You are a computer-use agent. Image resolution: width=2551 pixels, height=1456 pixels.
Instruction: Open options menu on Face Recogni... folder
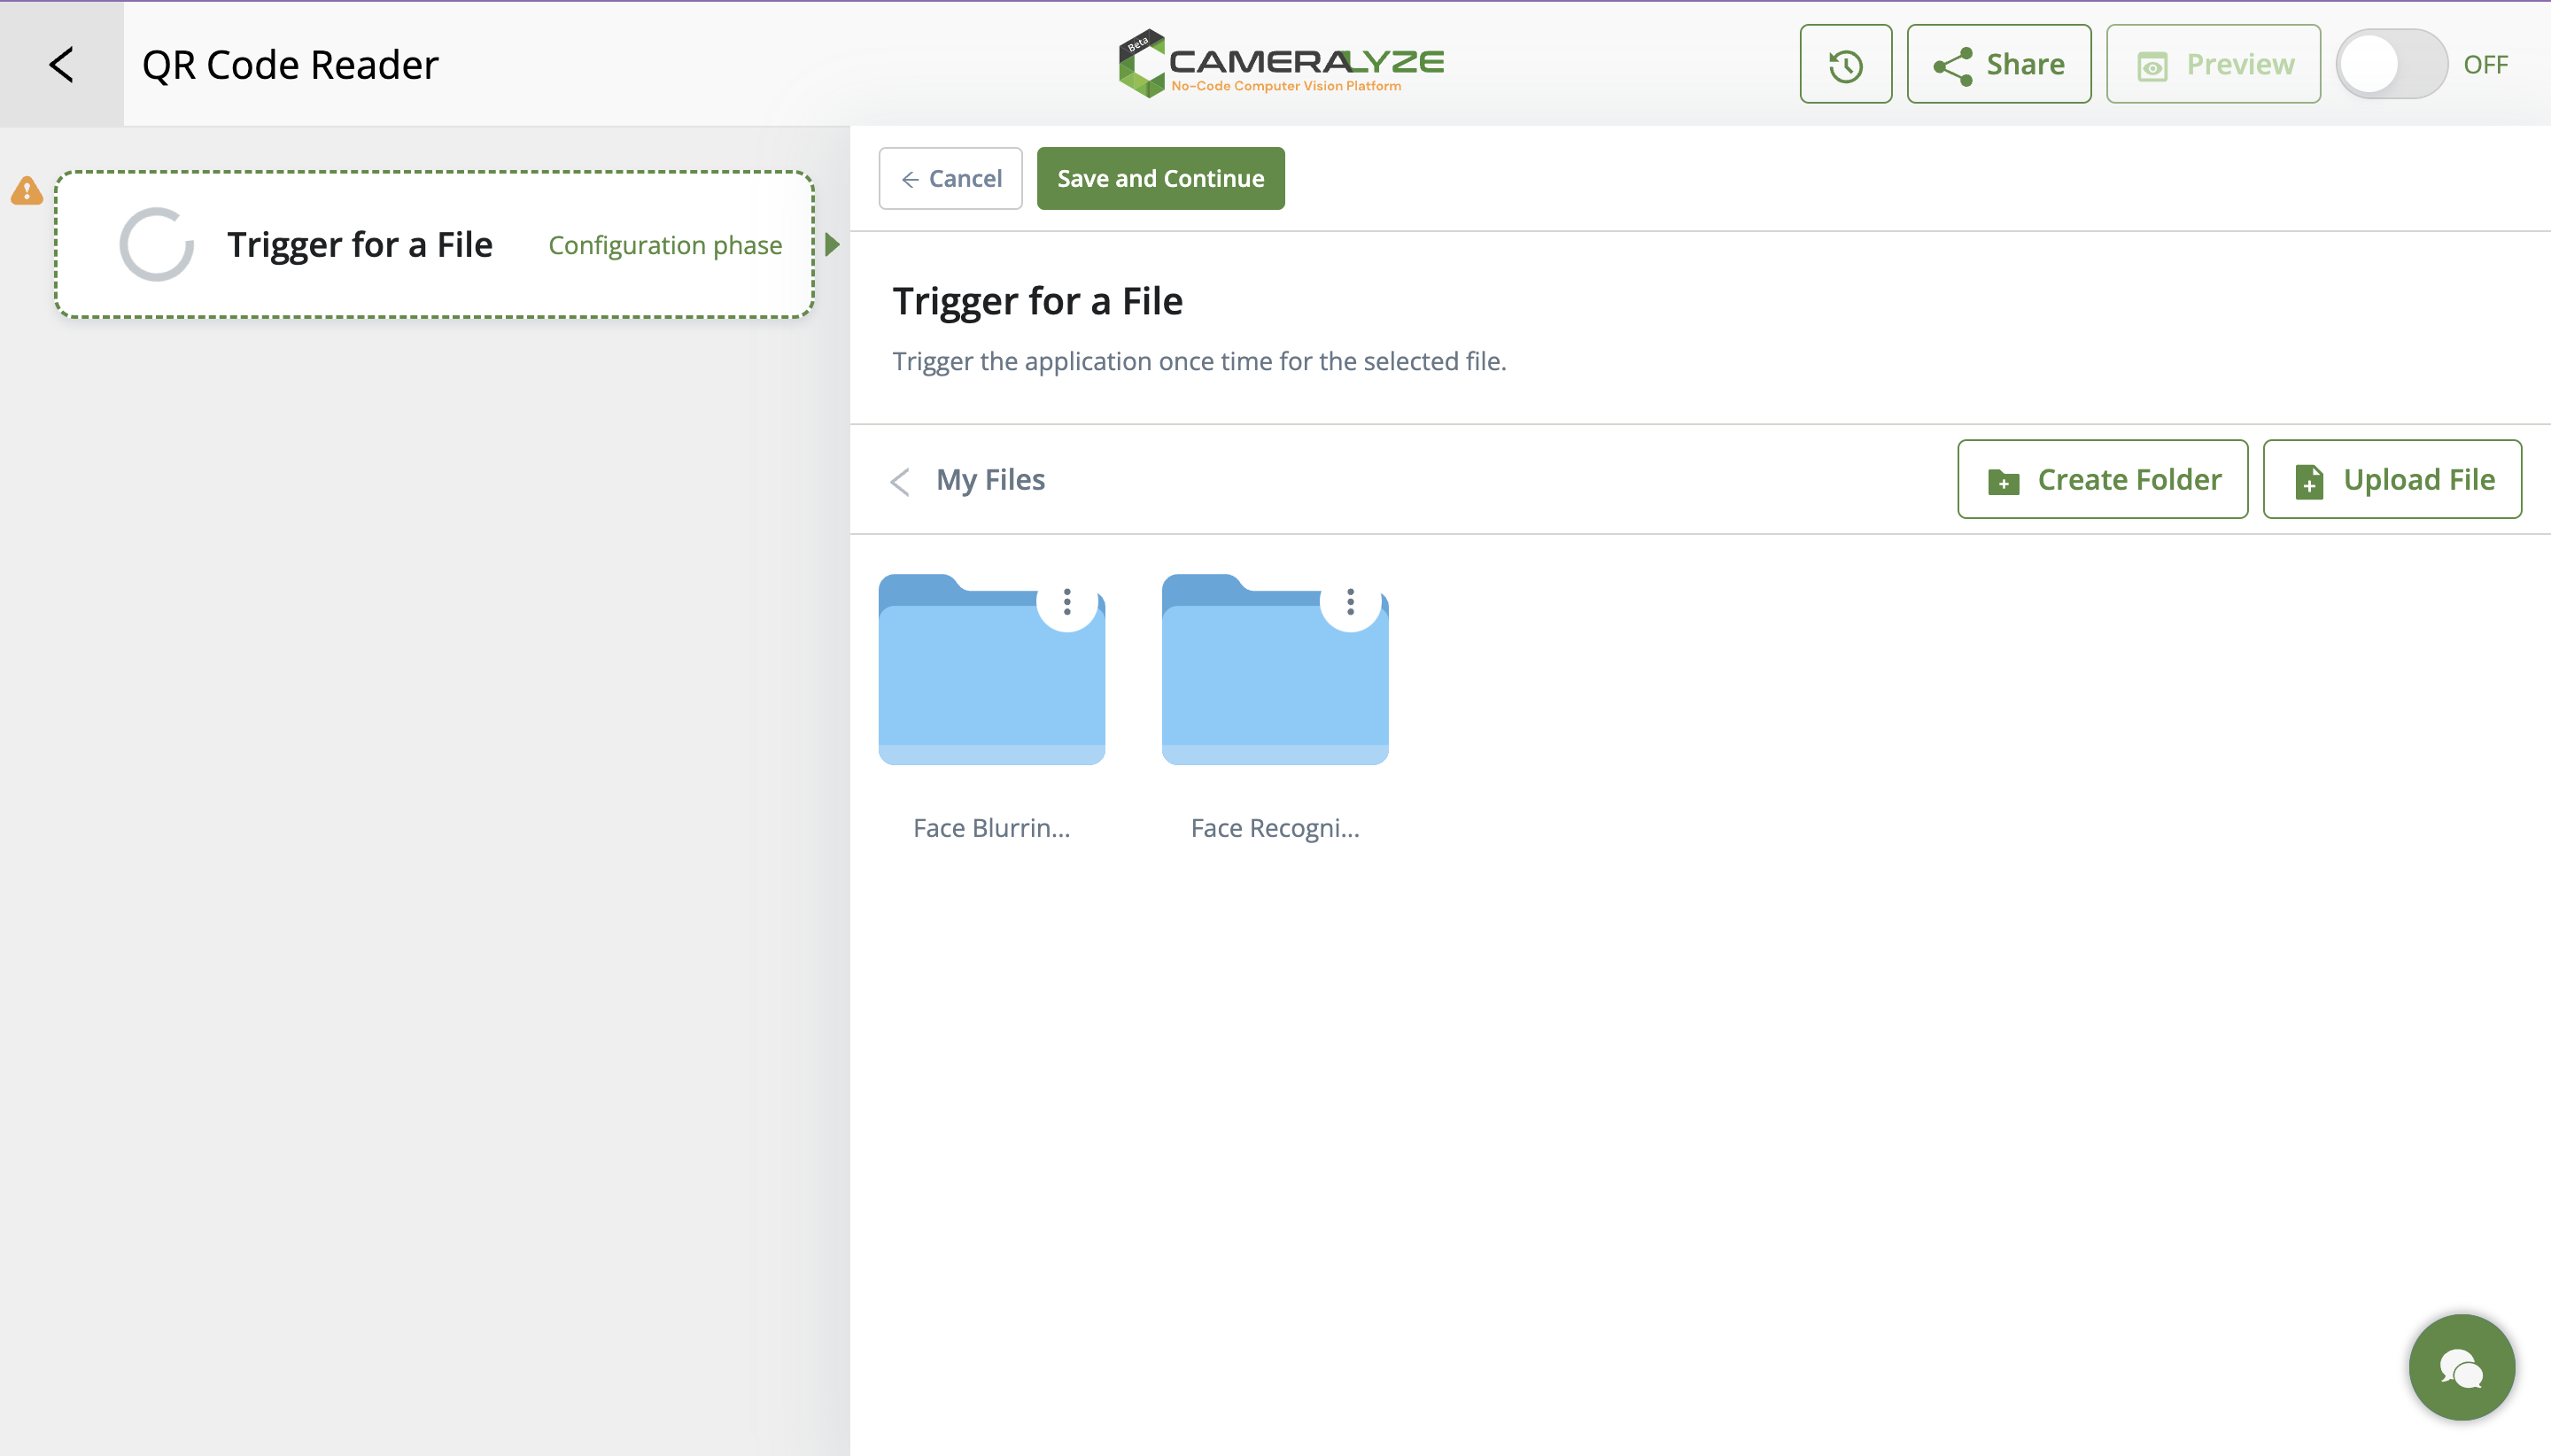coord(1350,601)
